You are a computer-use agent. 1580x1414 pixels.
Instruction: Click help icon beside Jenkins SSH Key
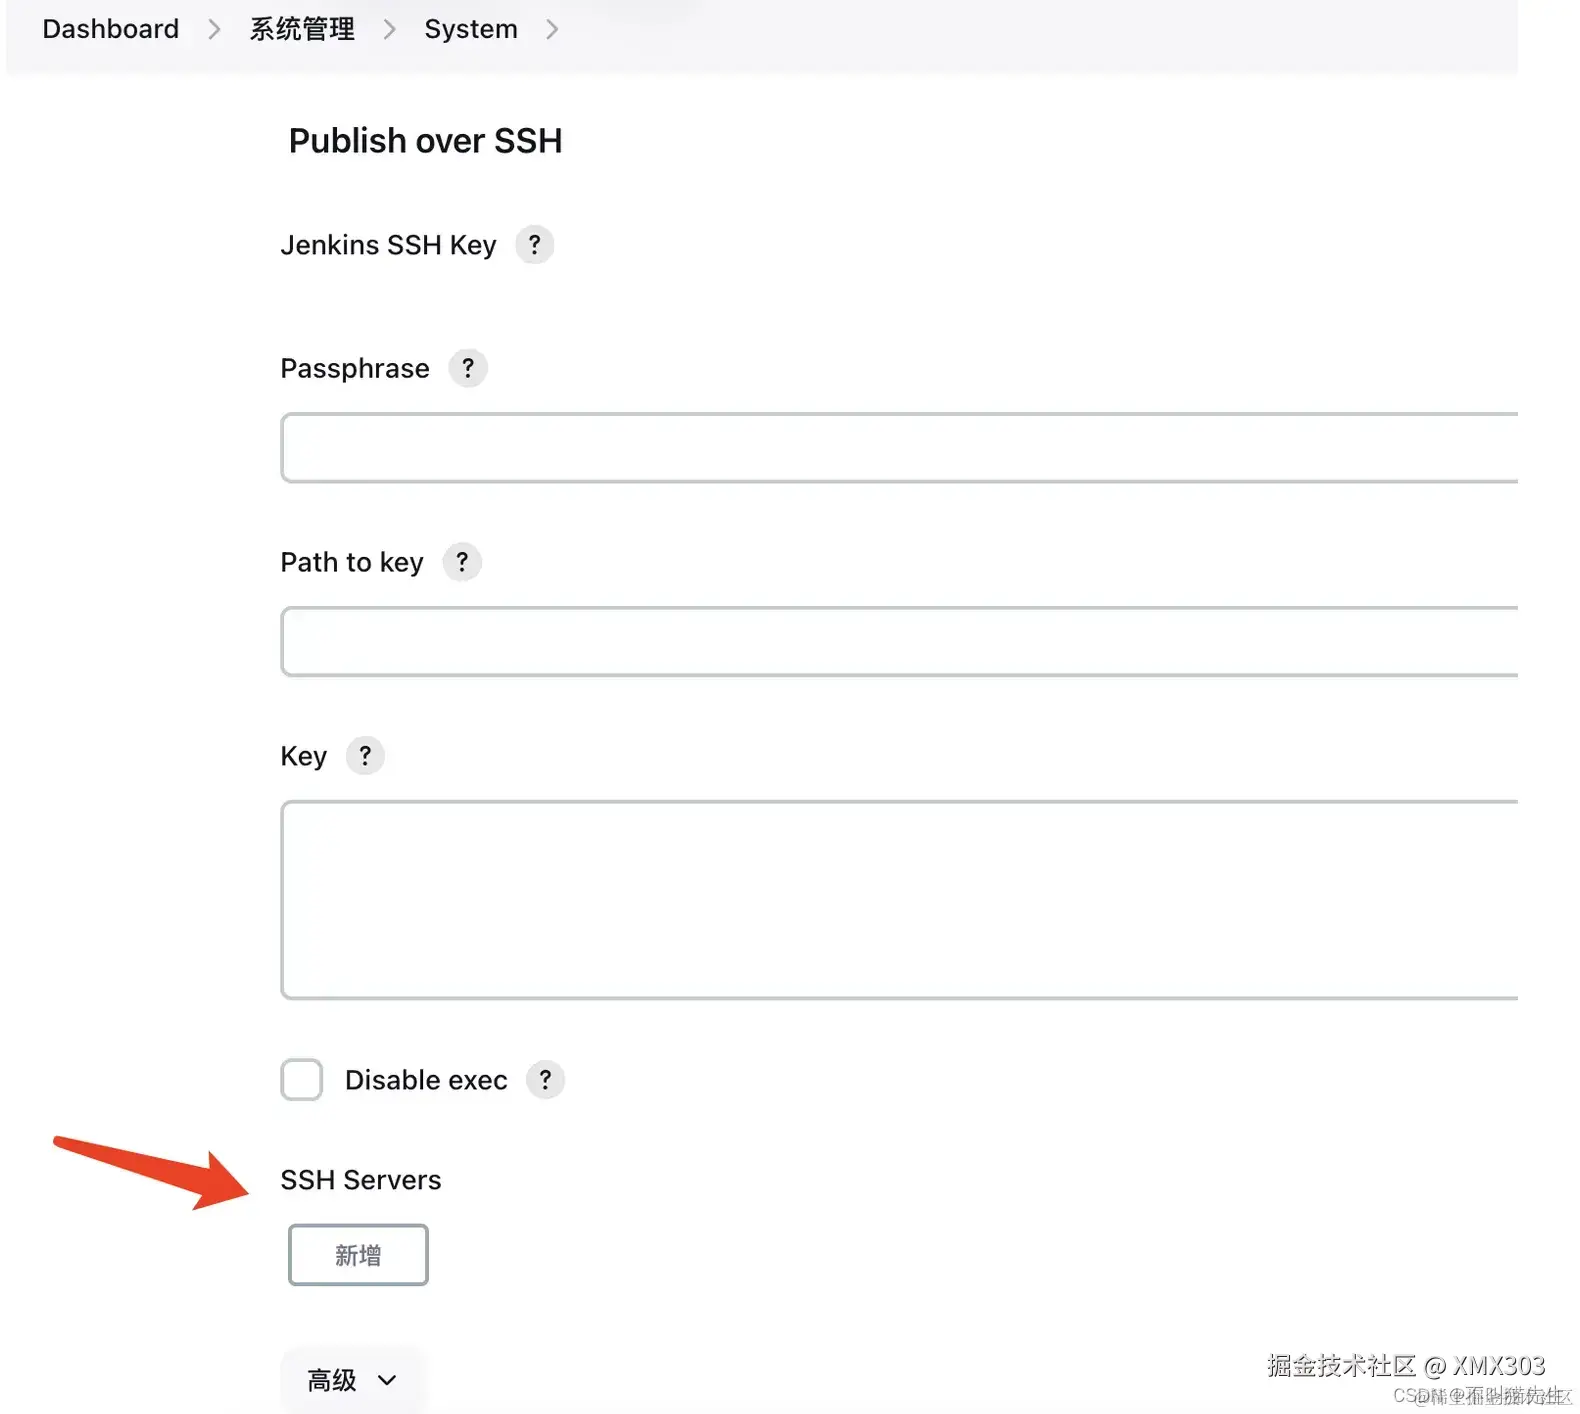pos(534,245)
